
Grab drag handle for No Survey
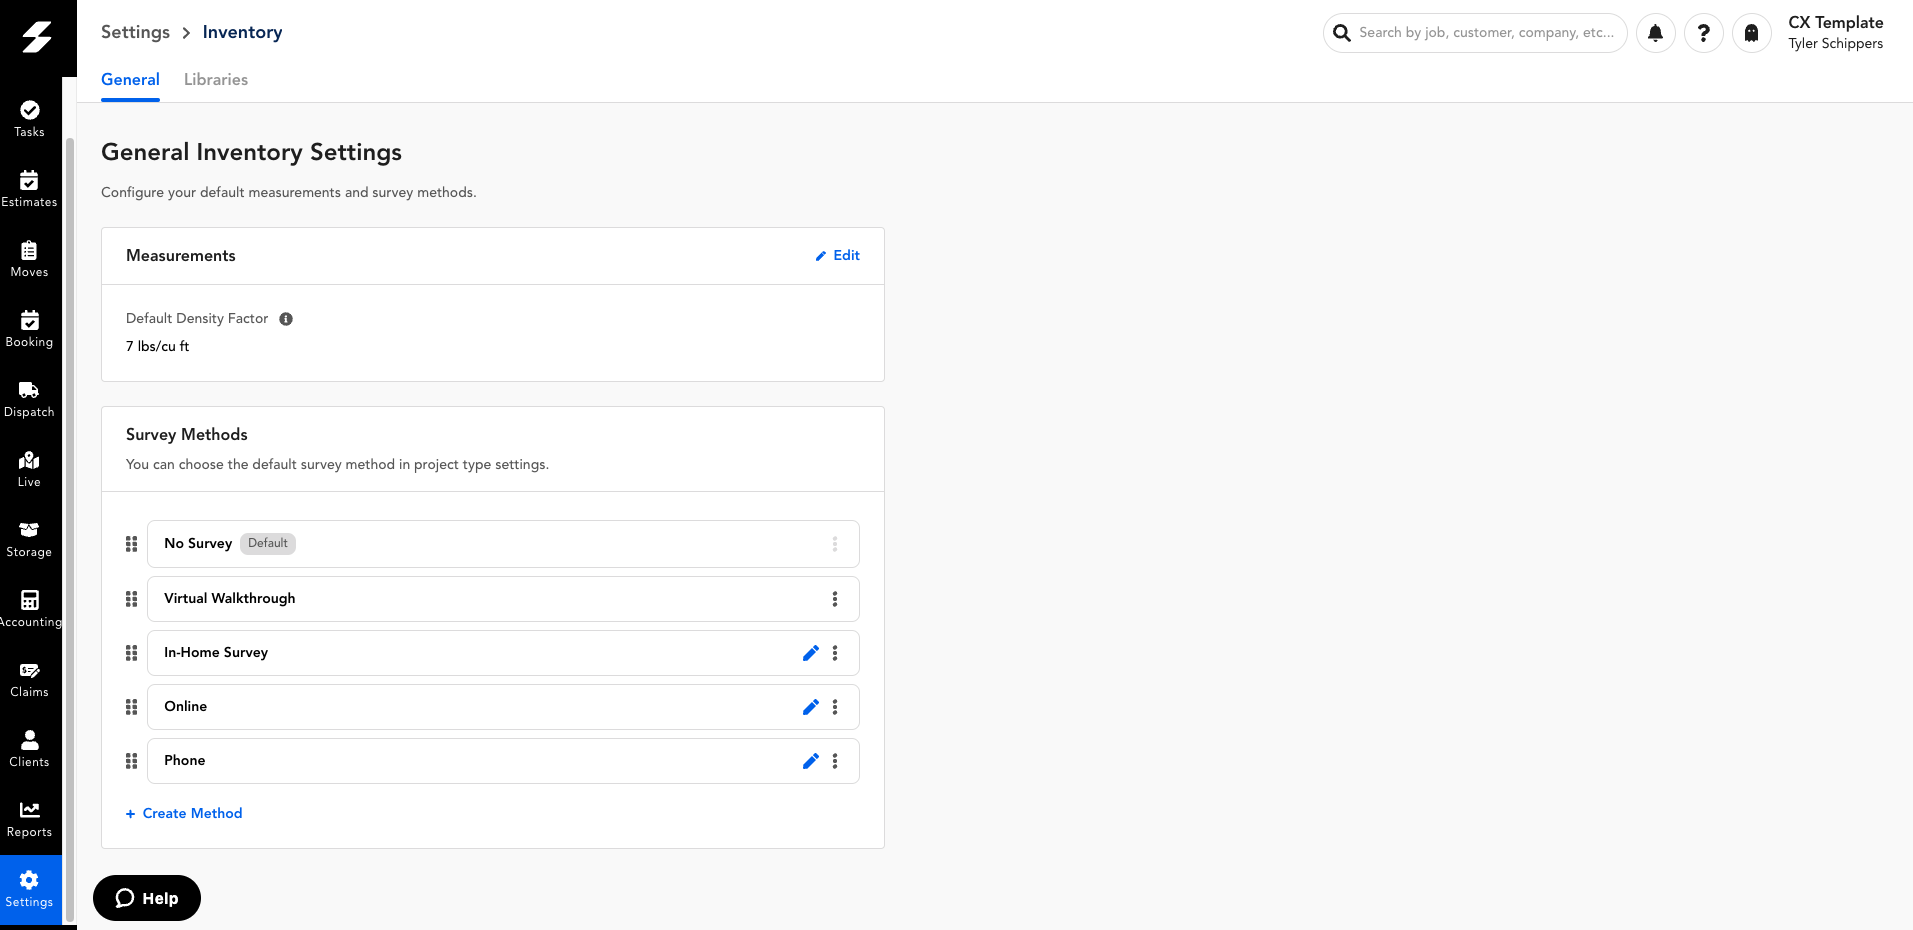pos(131,544)
